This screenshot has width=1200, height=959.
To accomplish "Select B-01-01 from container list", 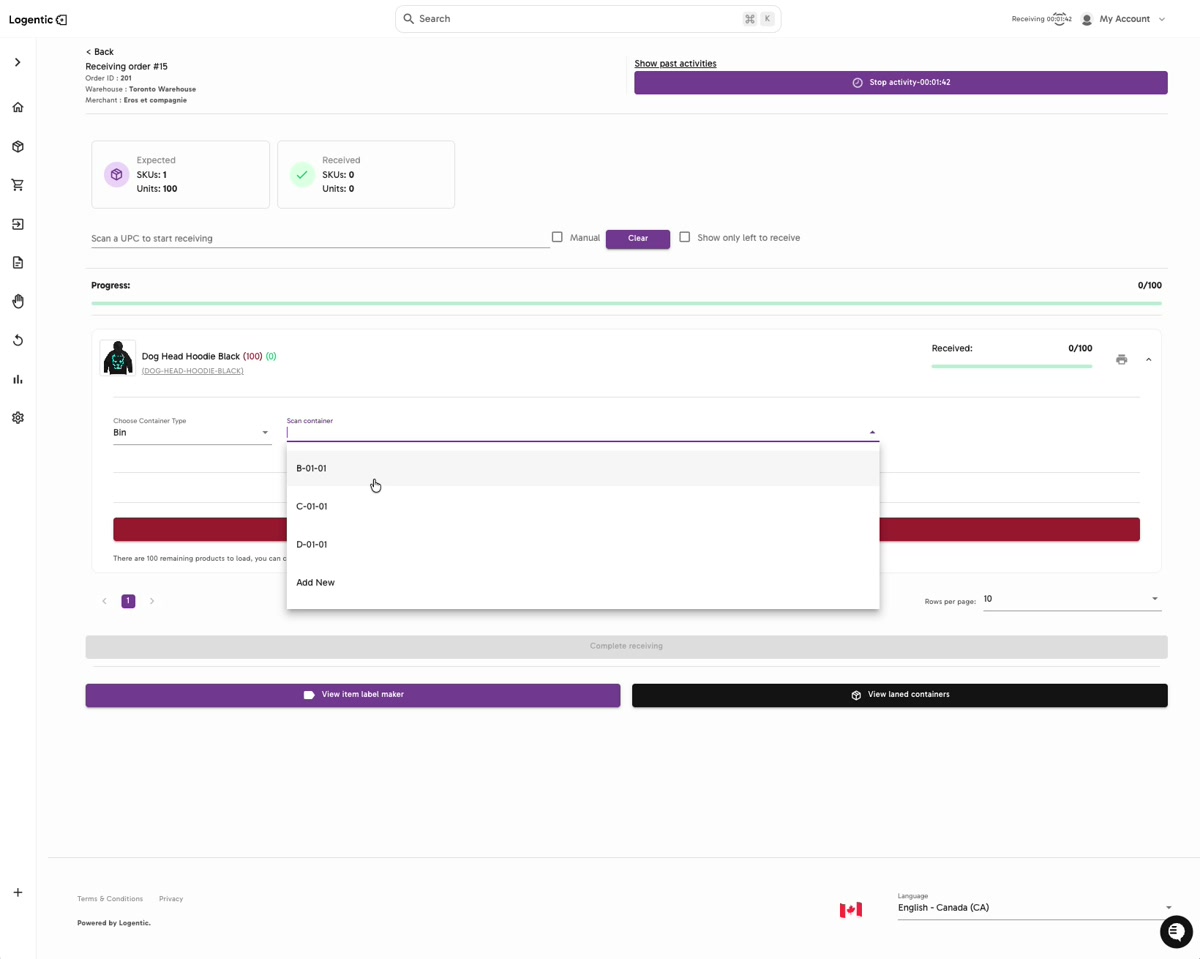I will (583, 468).
